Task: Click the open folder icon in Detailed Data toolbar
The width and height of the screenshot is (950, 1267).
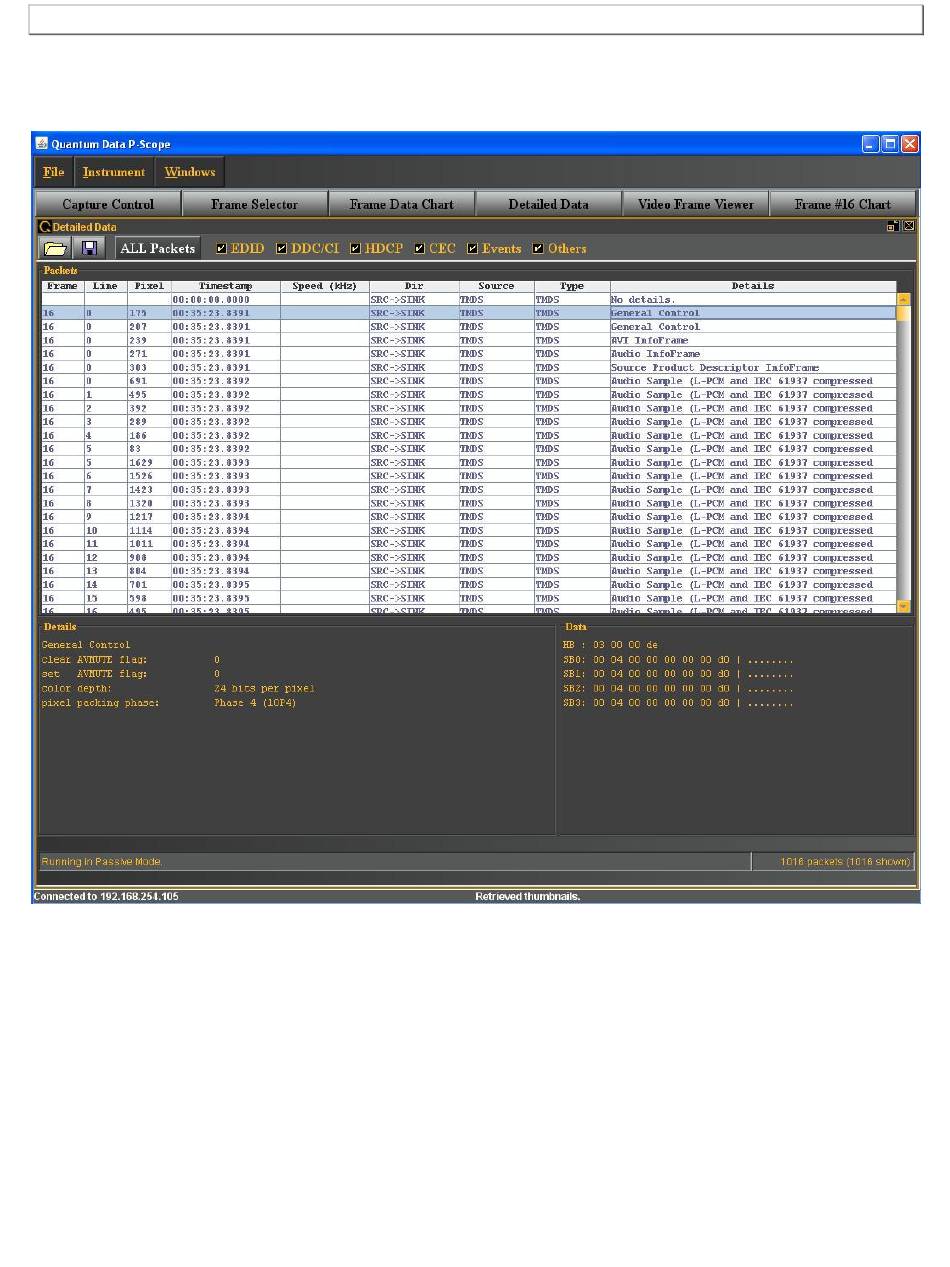Action: click(54, 248)
